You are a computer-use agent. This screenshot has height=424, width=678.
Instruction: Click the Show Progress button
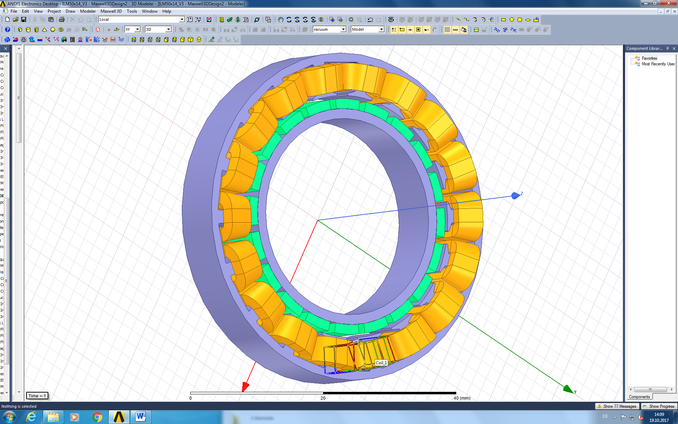tap(659, 406)
